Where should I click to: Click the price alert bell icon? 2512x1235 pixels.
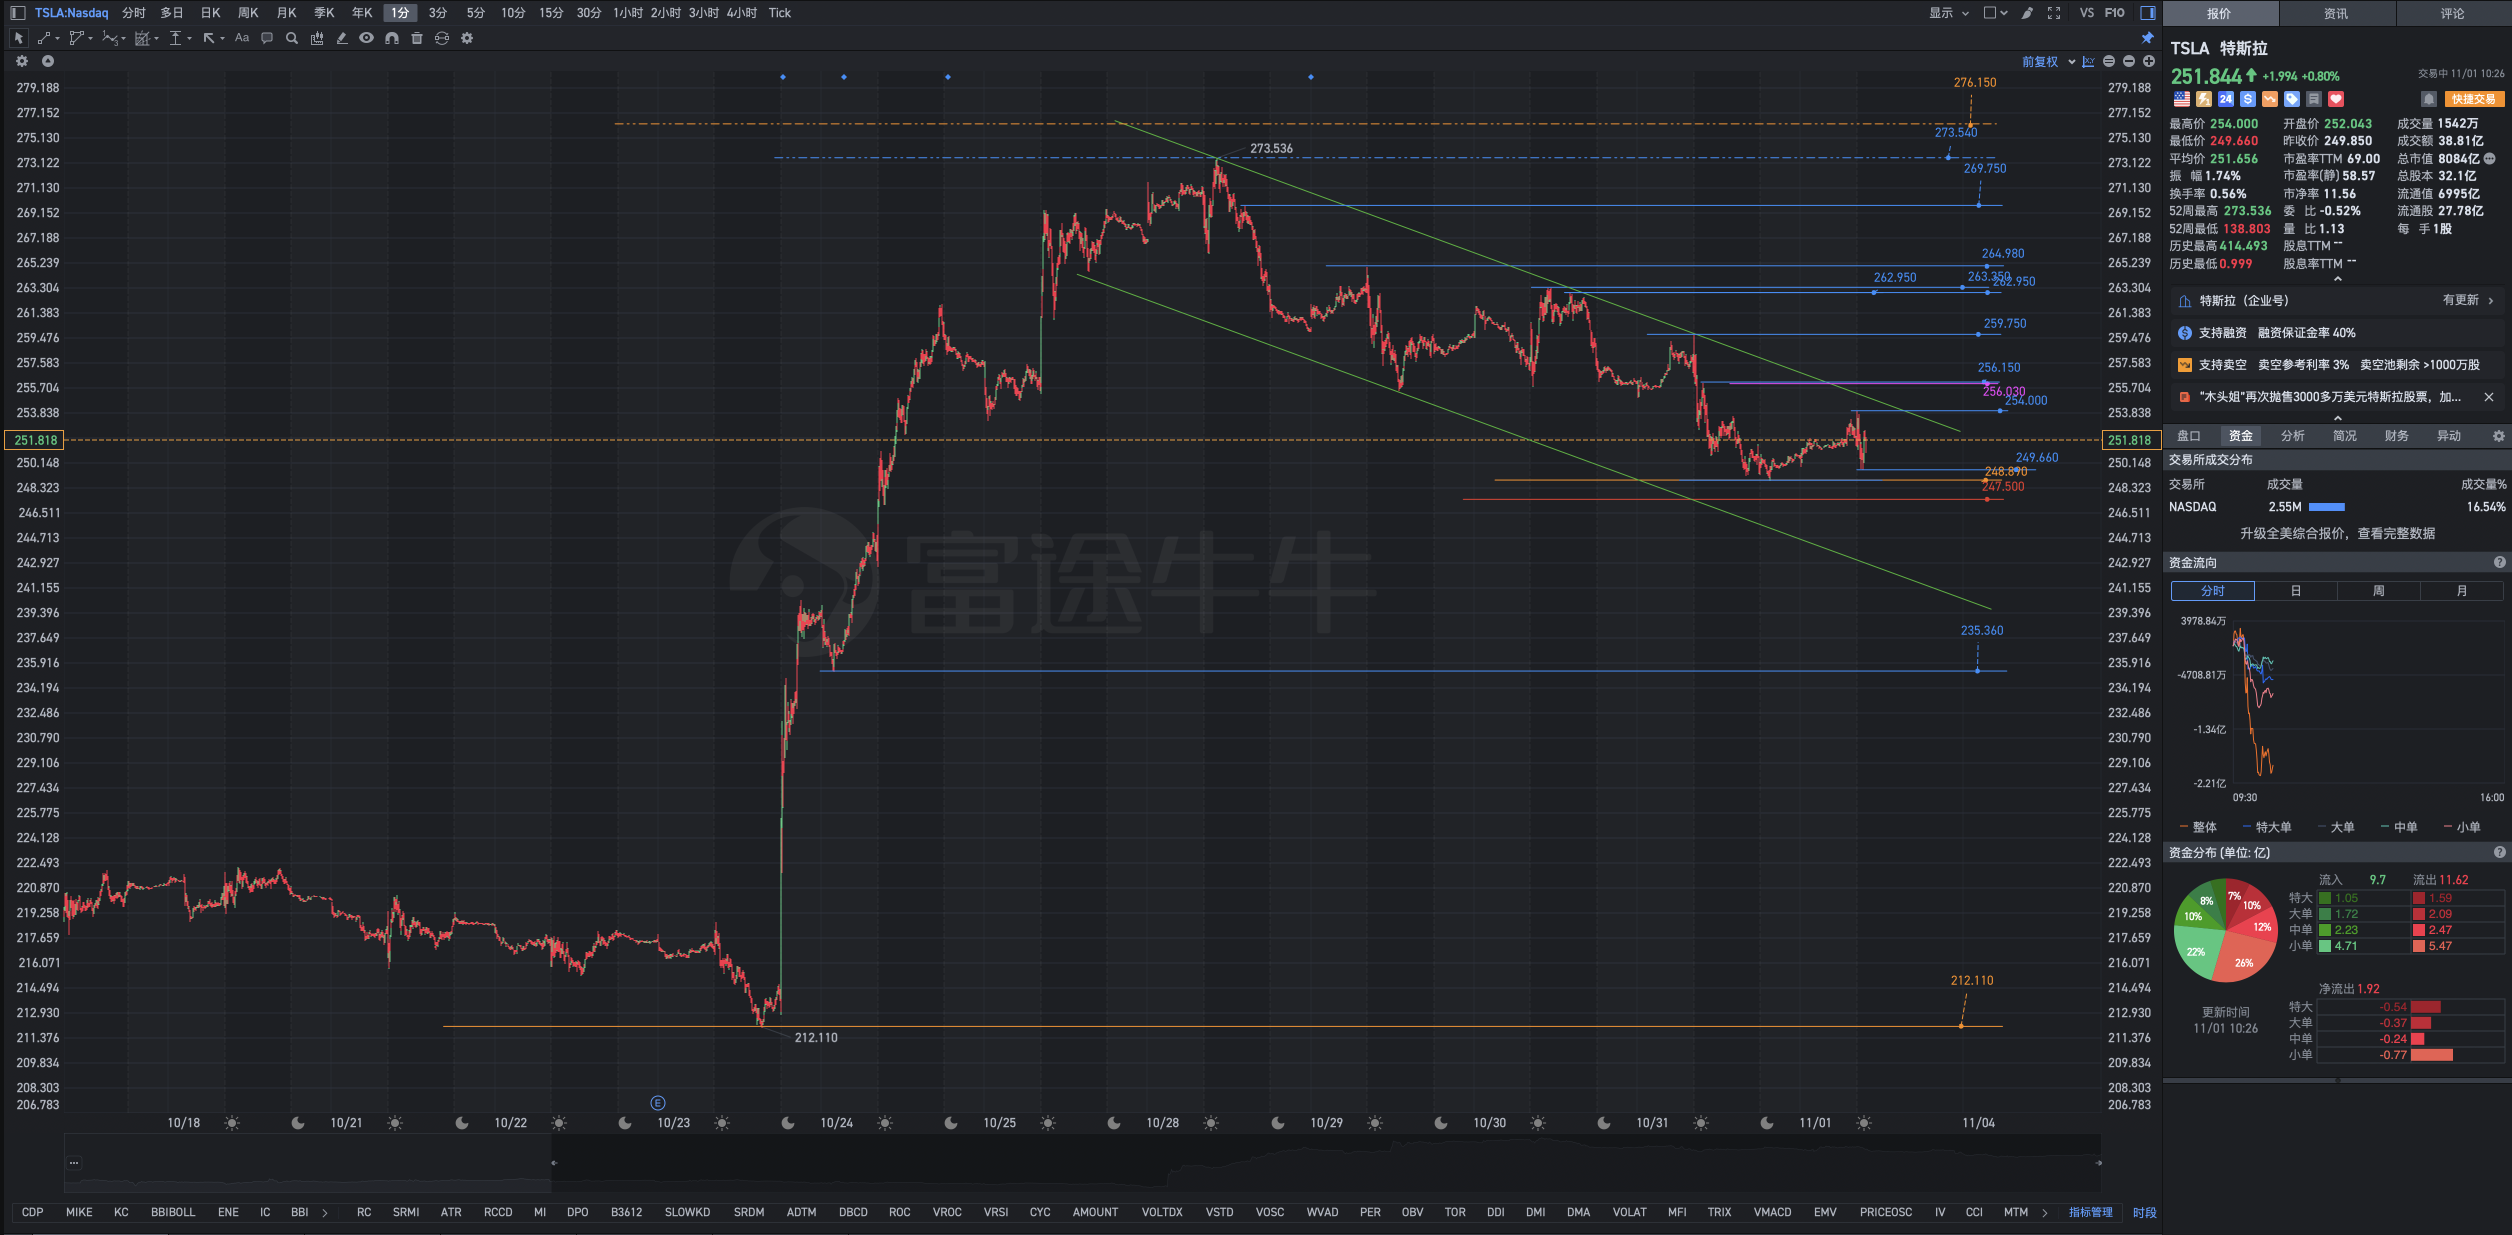point(2428,99)
